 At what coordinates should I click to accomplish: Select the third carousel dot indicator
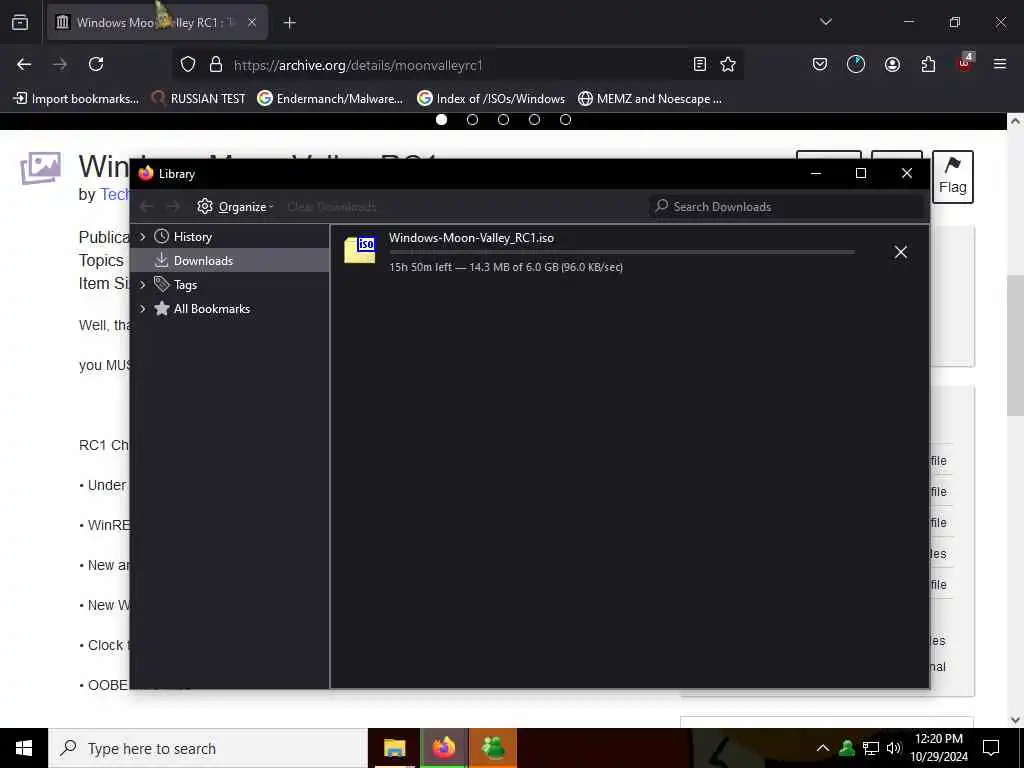tap(504, 120)
